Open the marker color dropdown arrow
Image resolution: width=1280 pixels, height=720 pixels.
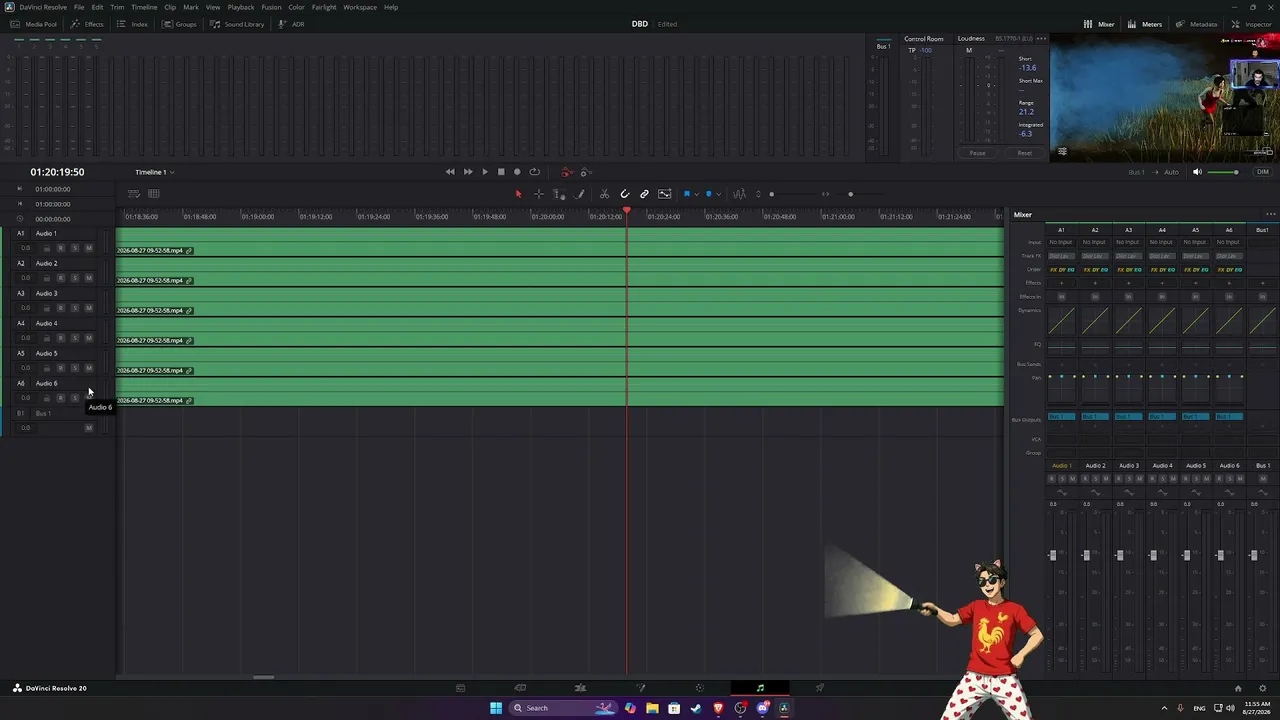tap(718, 194)
